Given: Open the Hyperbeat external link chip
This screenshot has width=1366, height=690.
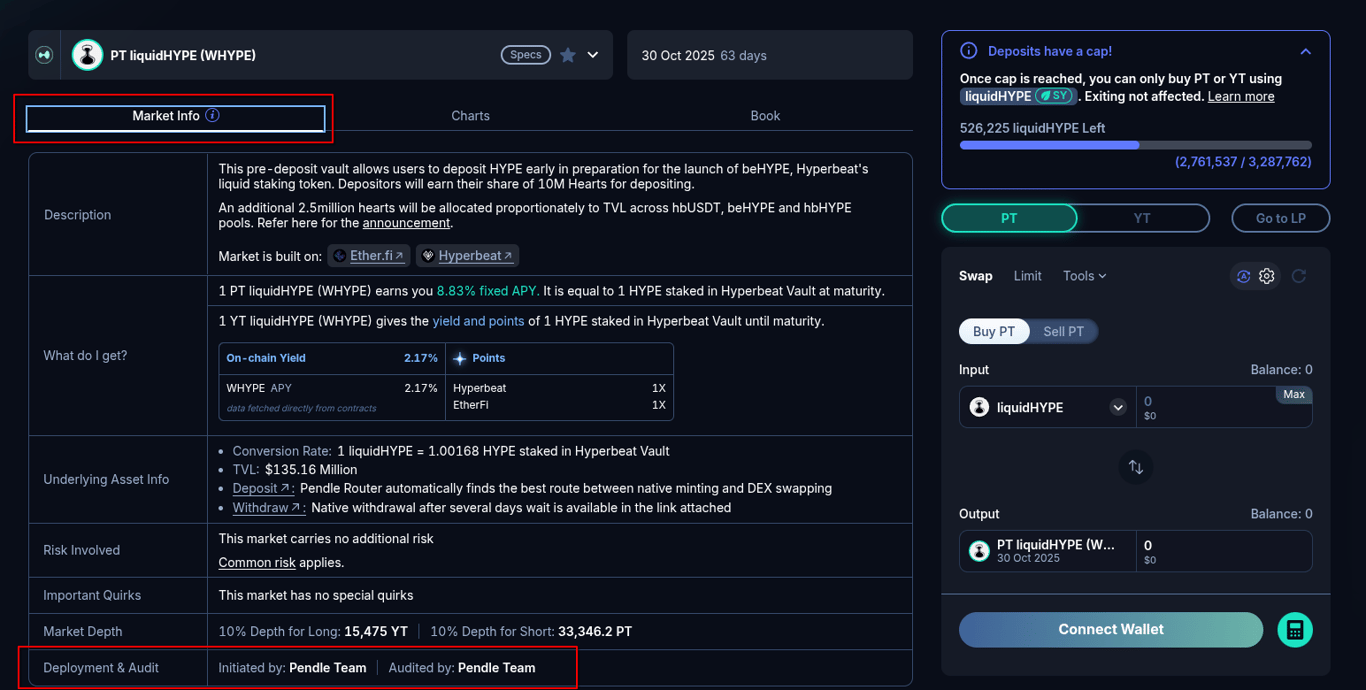Looking at the screenshot, I should pos(467,256).
